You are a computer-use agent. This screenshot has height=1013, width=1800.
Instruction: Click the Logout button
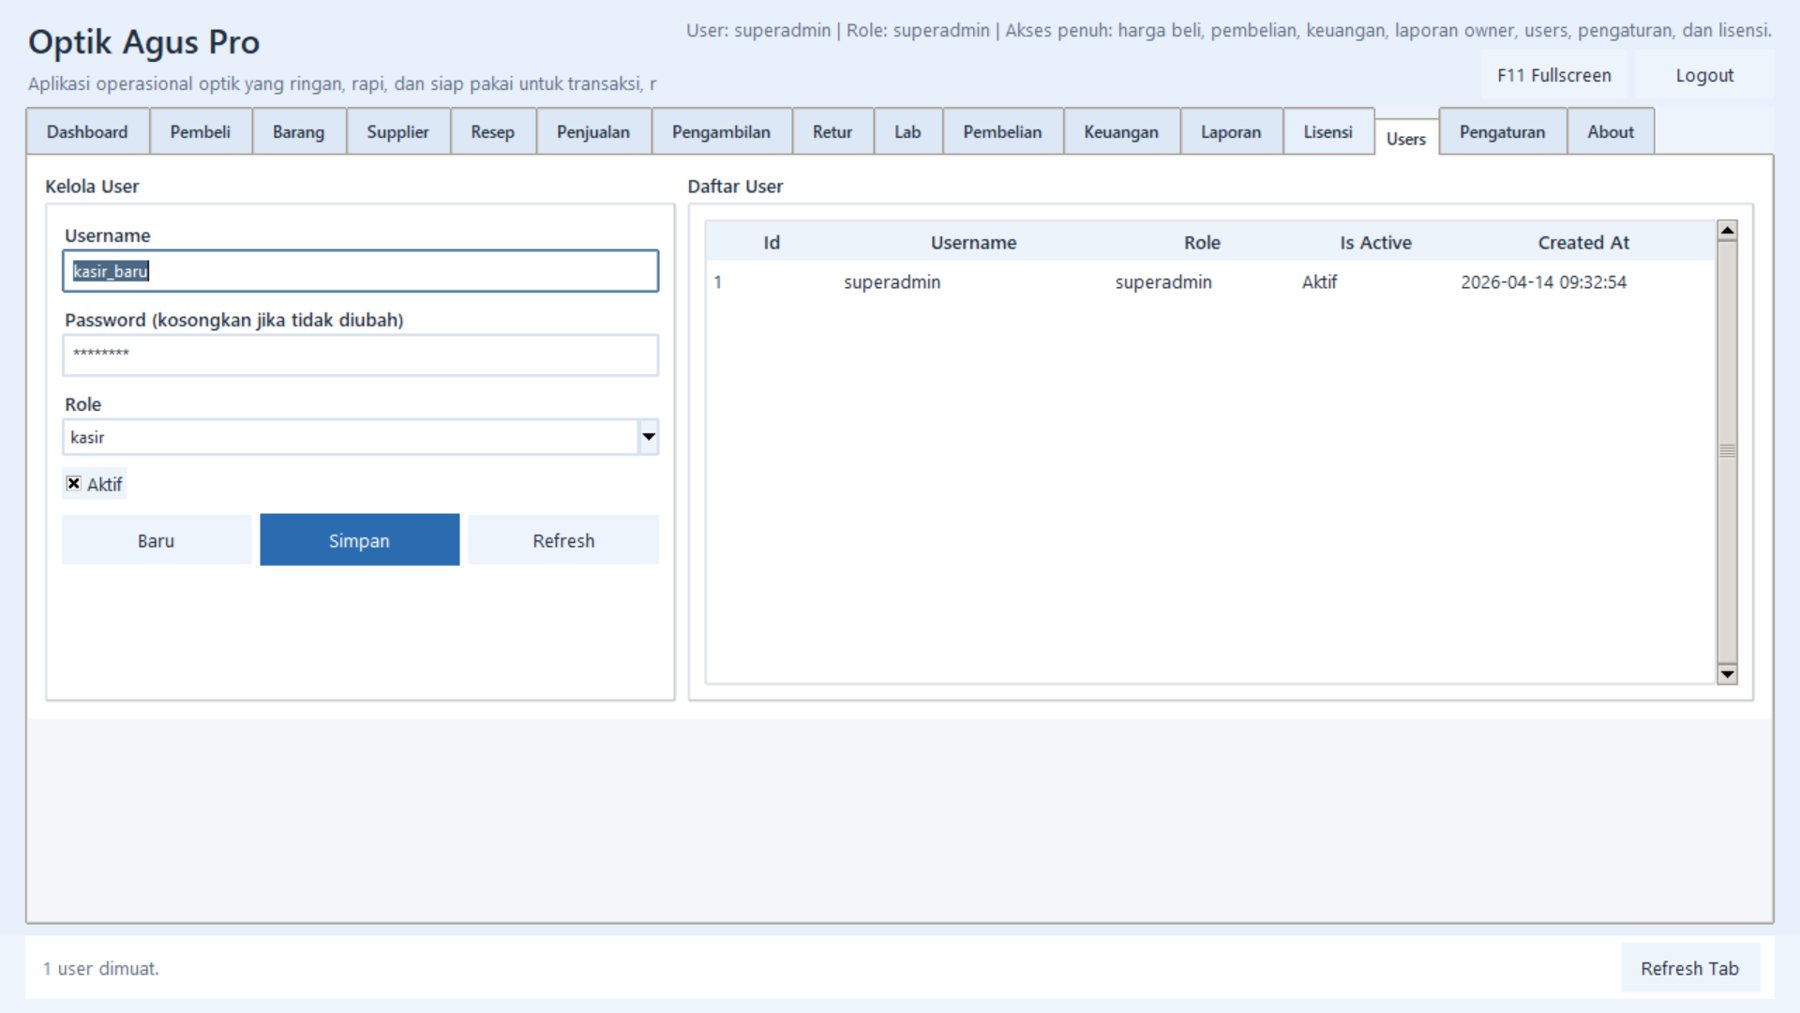1704,76
